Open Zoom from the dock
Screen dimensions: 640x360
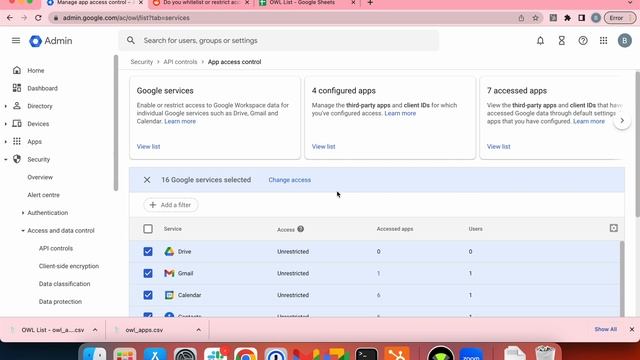(471, 354)
